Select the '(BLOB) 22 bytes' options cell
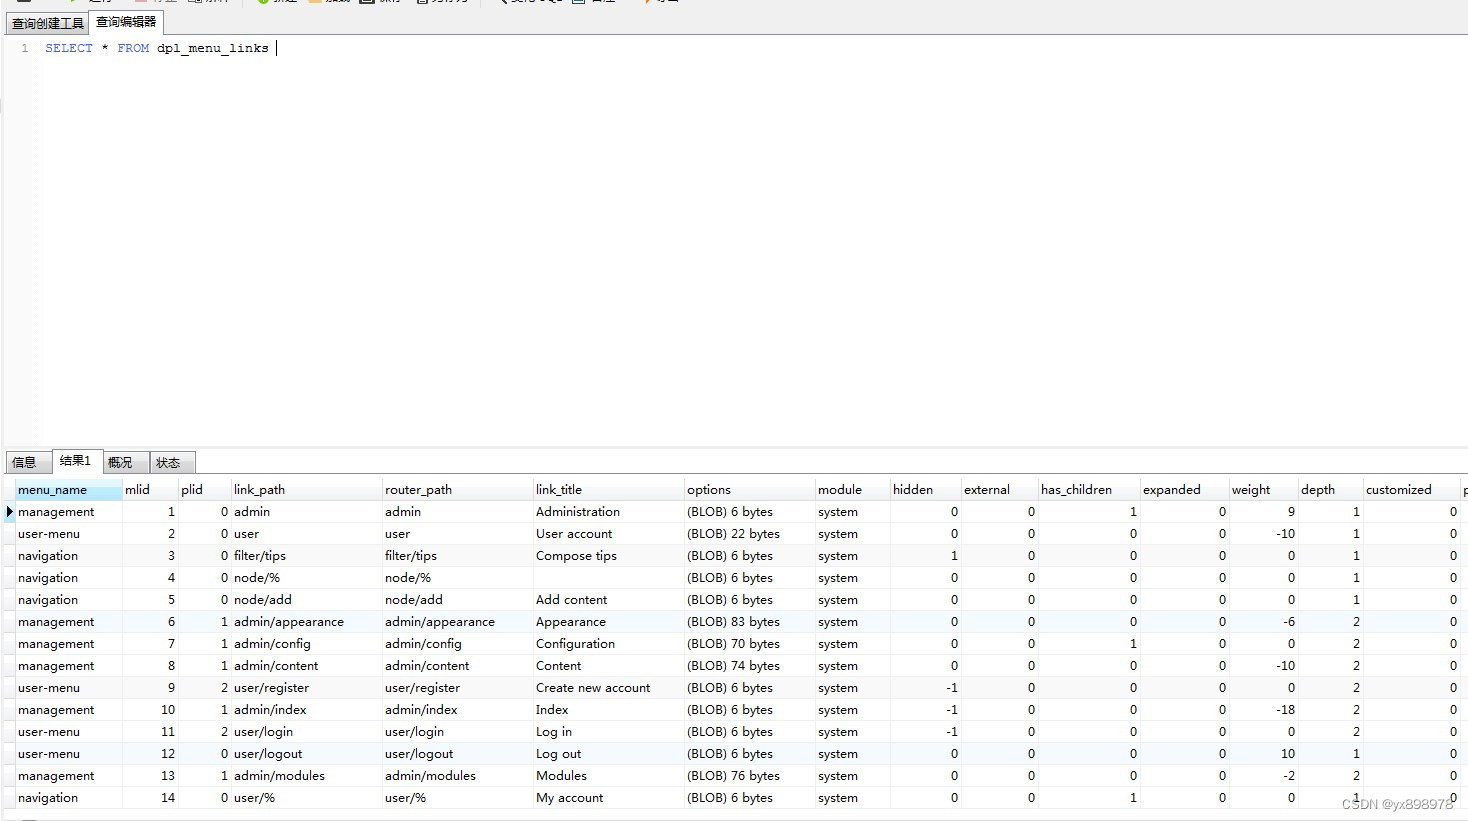 pyautogui.click(x=750, y=533)
